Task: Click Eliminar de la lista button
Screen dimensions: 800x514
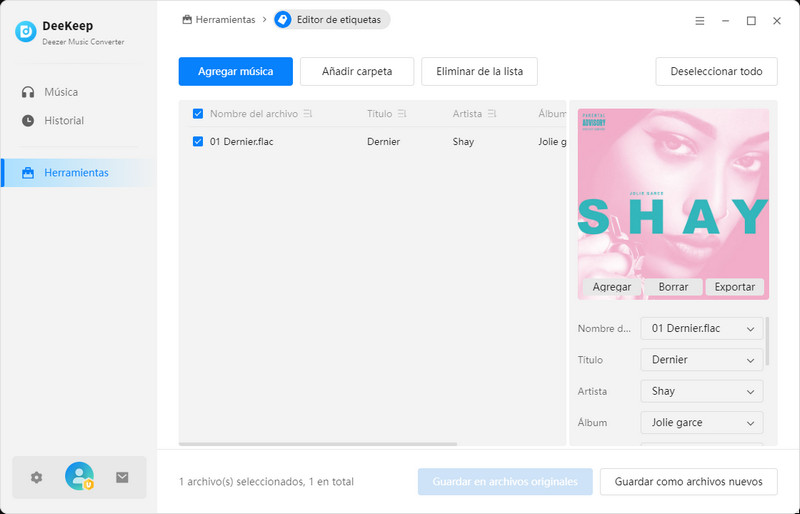Action: pyautogui.click(x=480, y=71)
